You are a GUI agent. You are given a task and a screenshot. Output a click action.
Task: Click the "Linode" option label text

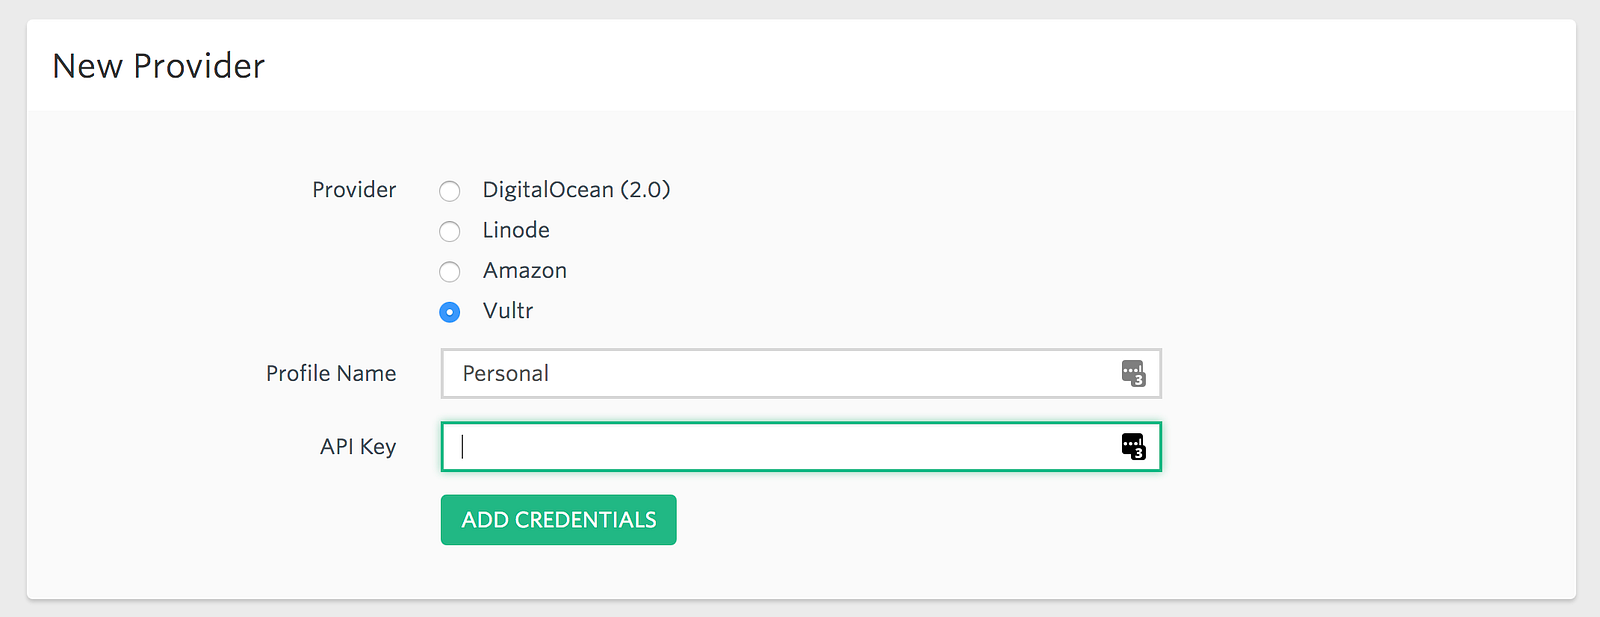(516, 230)
